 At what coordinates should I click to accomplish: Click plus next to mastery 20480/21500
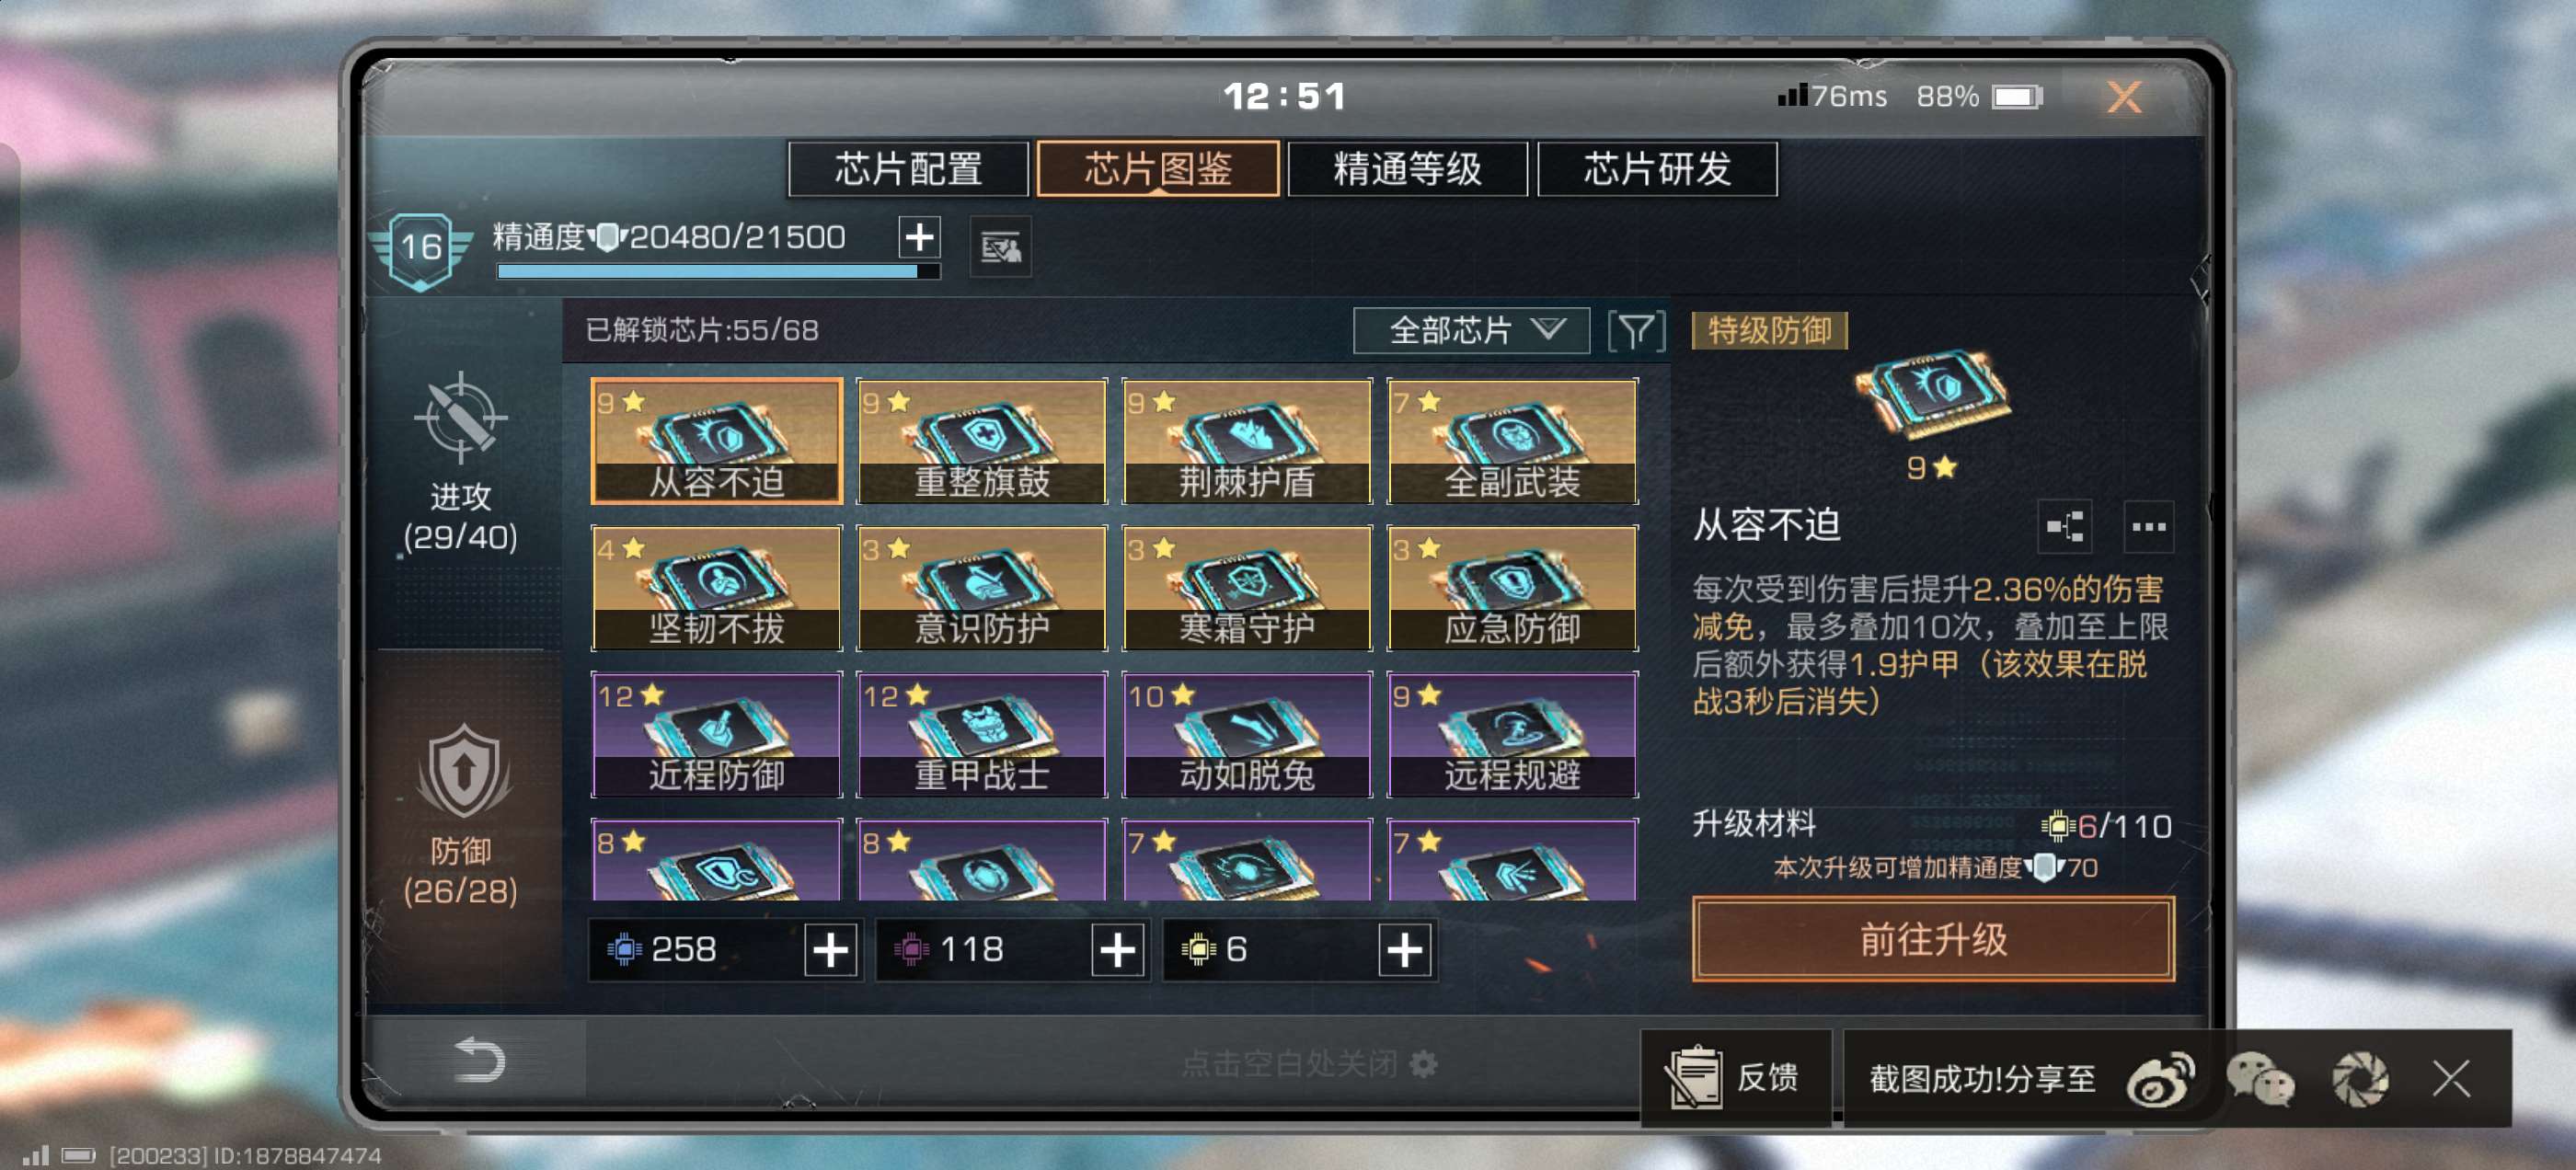pos(919,238)
